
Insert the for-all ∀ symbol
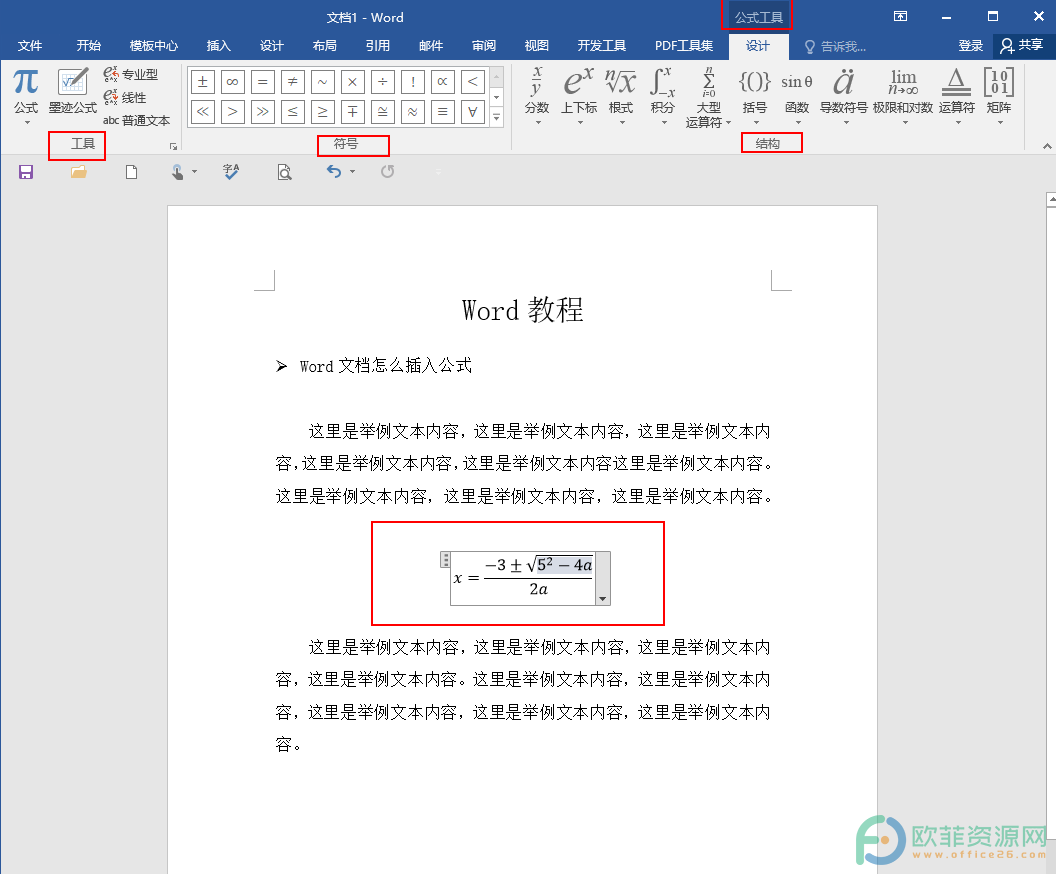(x=473, y=112)
